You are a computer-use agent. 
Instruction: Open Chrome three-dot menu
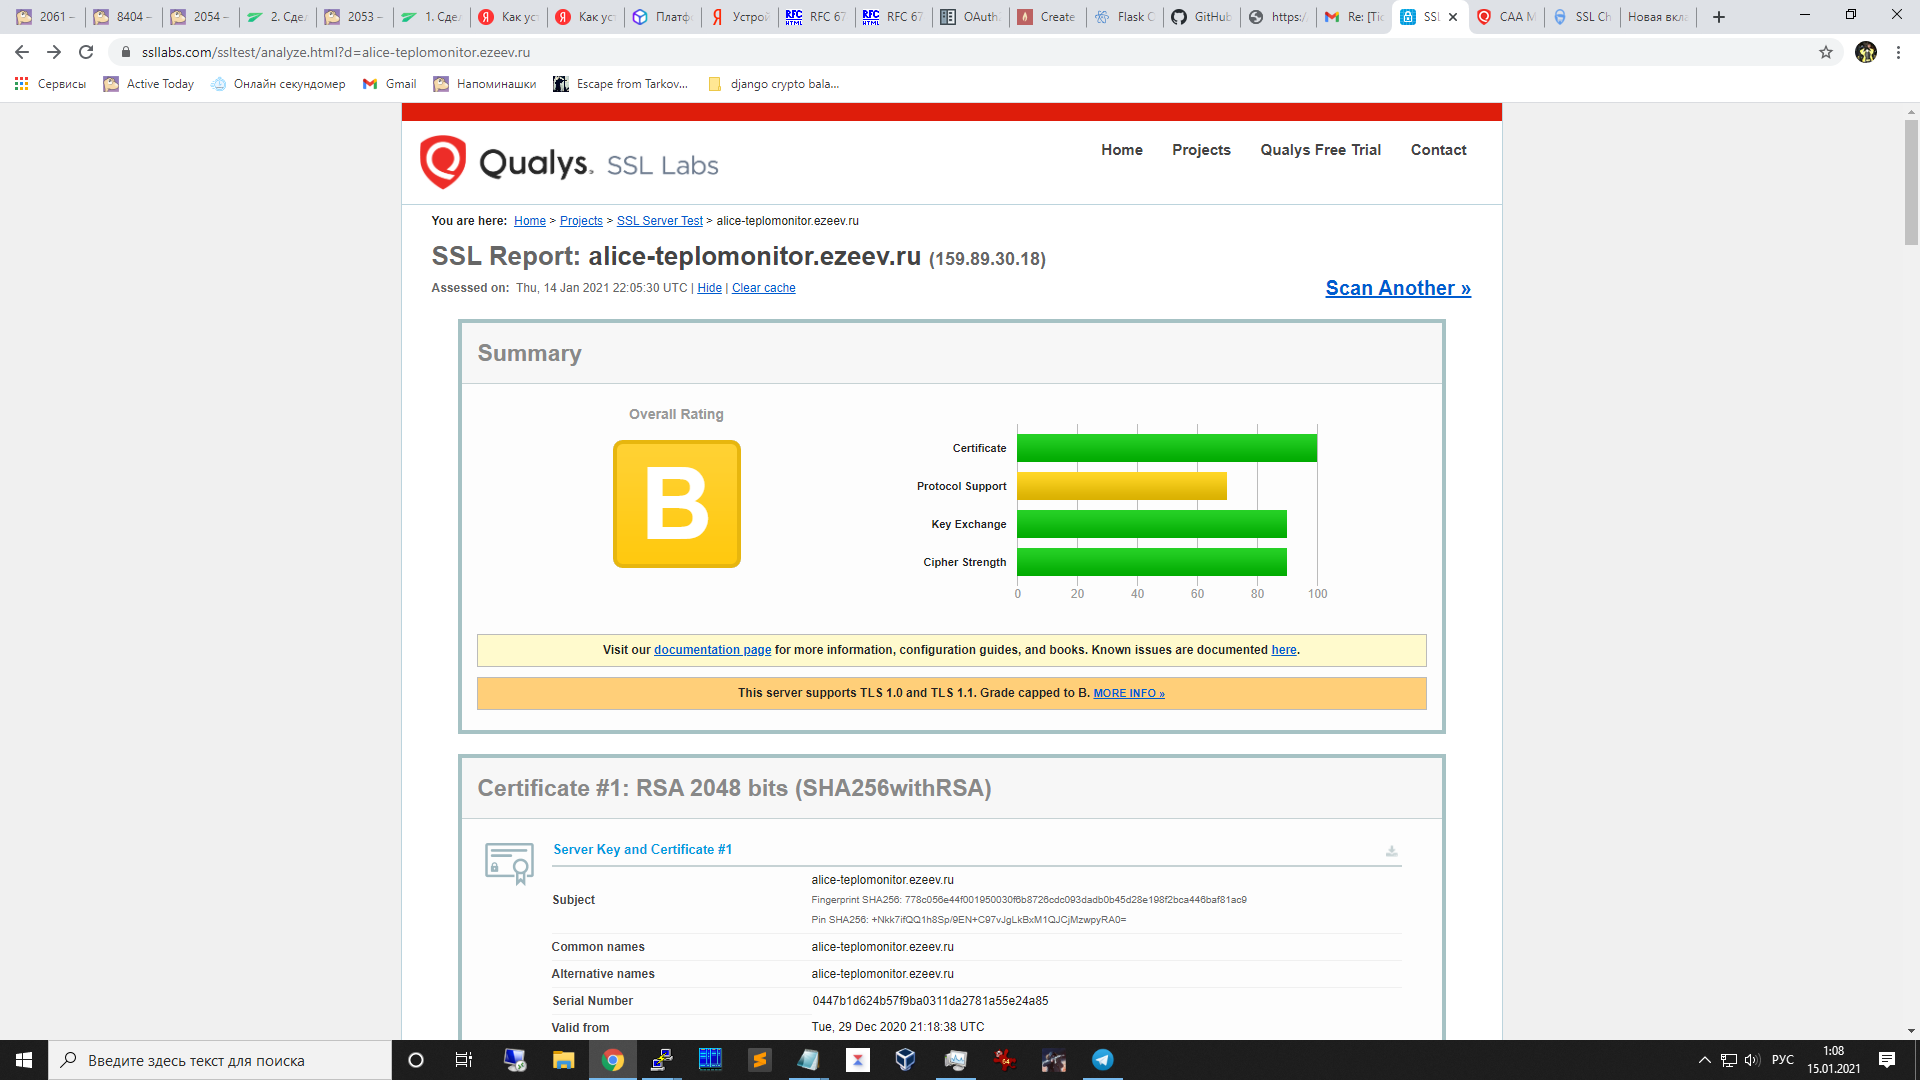(1898, 52)
